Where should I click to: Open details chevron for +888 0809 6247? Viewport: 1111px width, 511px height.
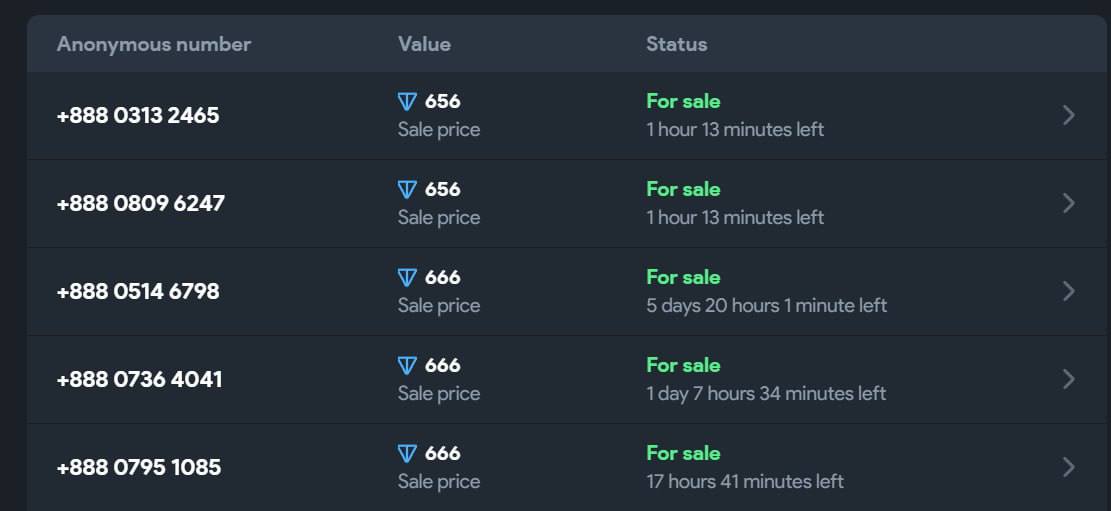(1069, 203)
